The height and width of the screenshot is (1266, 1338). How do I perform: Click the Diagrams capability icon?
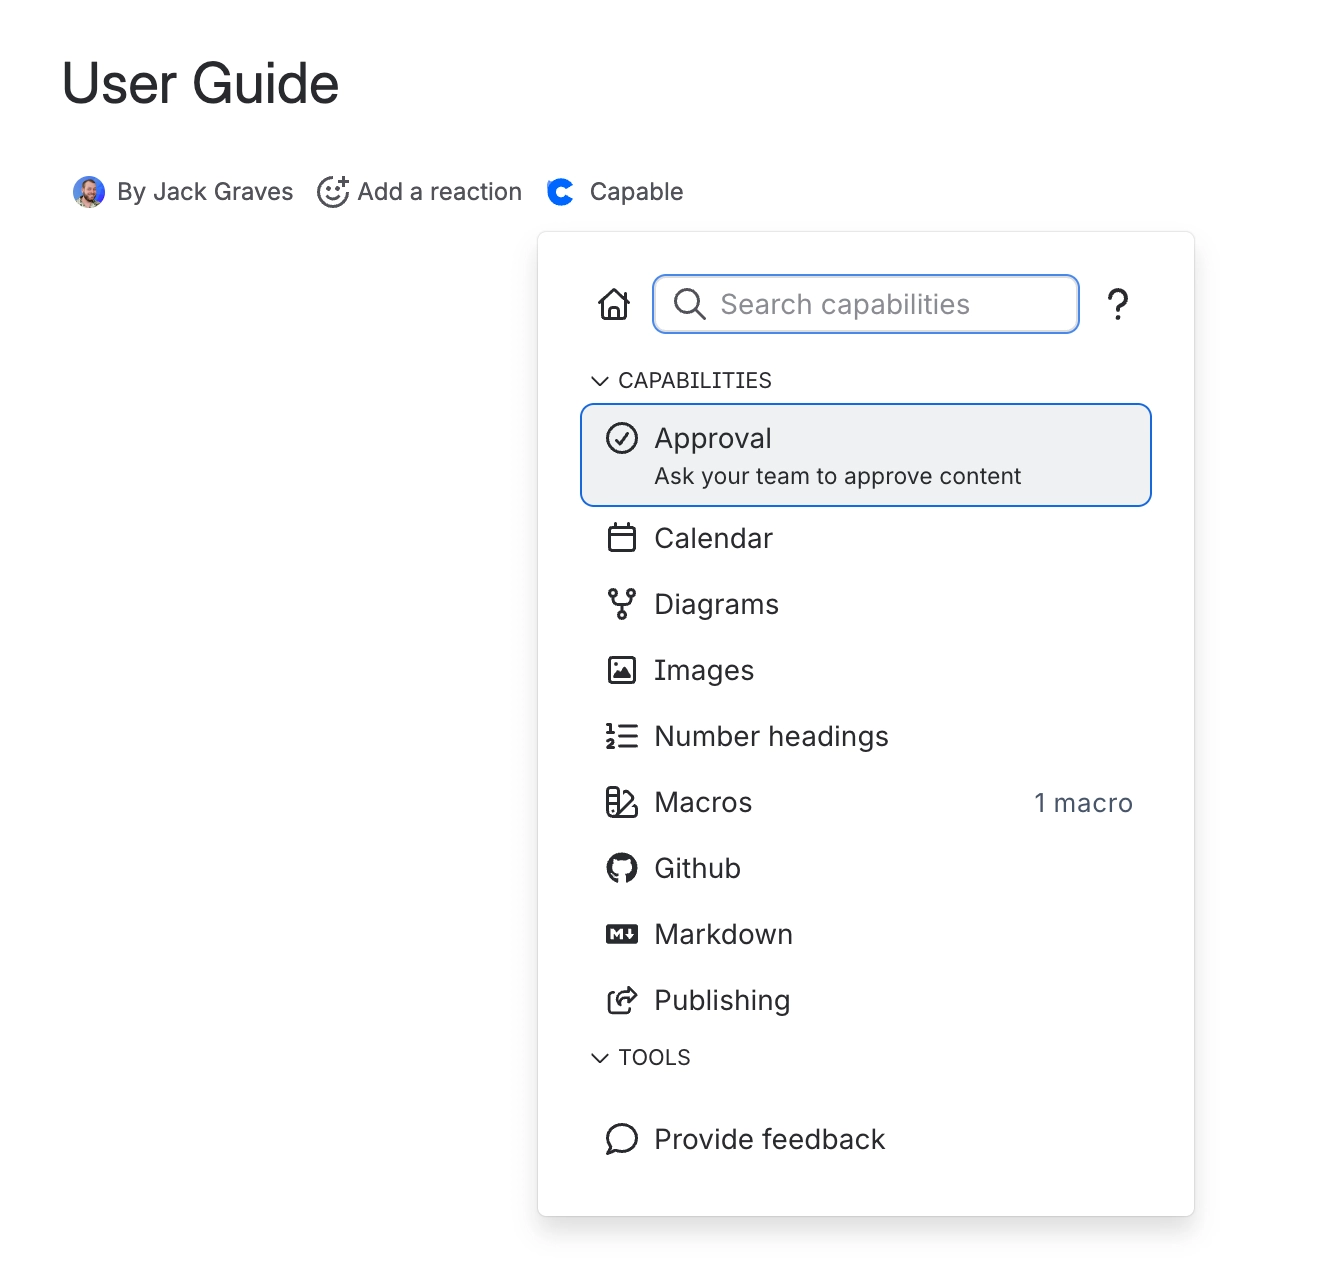tap(622, 603)
